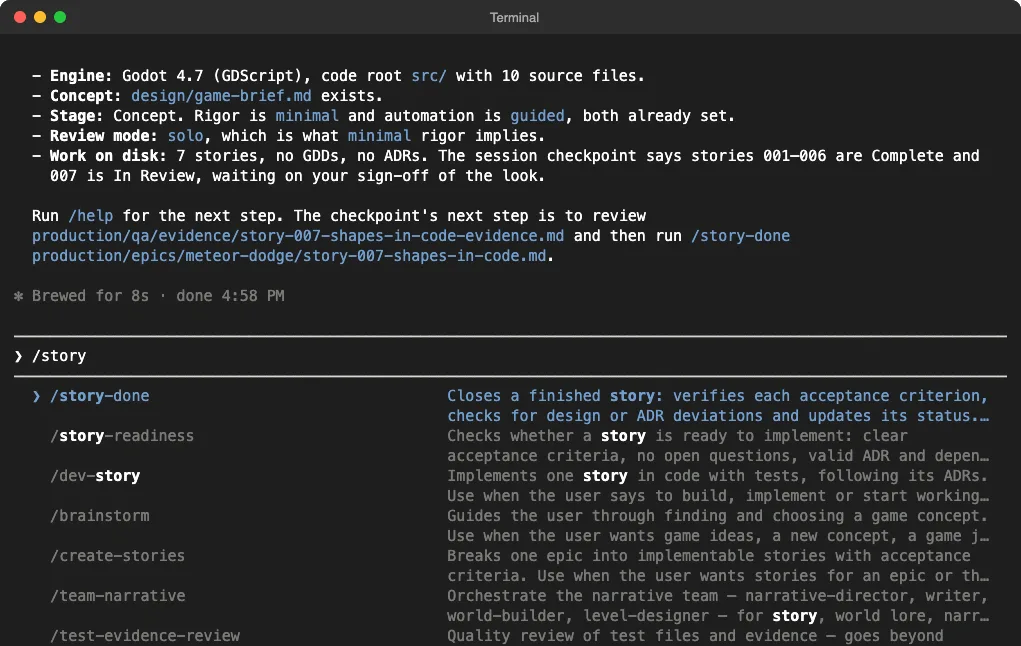Choose the /create-stories command suggestion
Image resolution: width=1021 pixels, height=646 pixels.
[117, 555]
